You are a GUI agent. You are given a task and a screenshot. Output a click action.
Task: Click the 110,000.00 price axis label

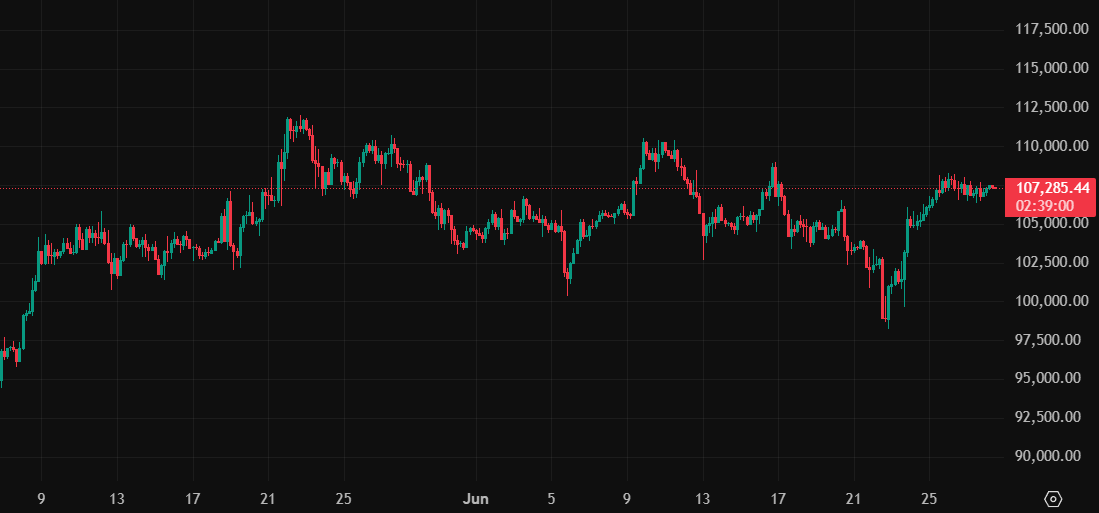point(1051,146)
